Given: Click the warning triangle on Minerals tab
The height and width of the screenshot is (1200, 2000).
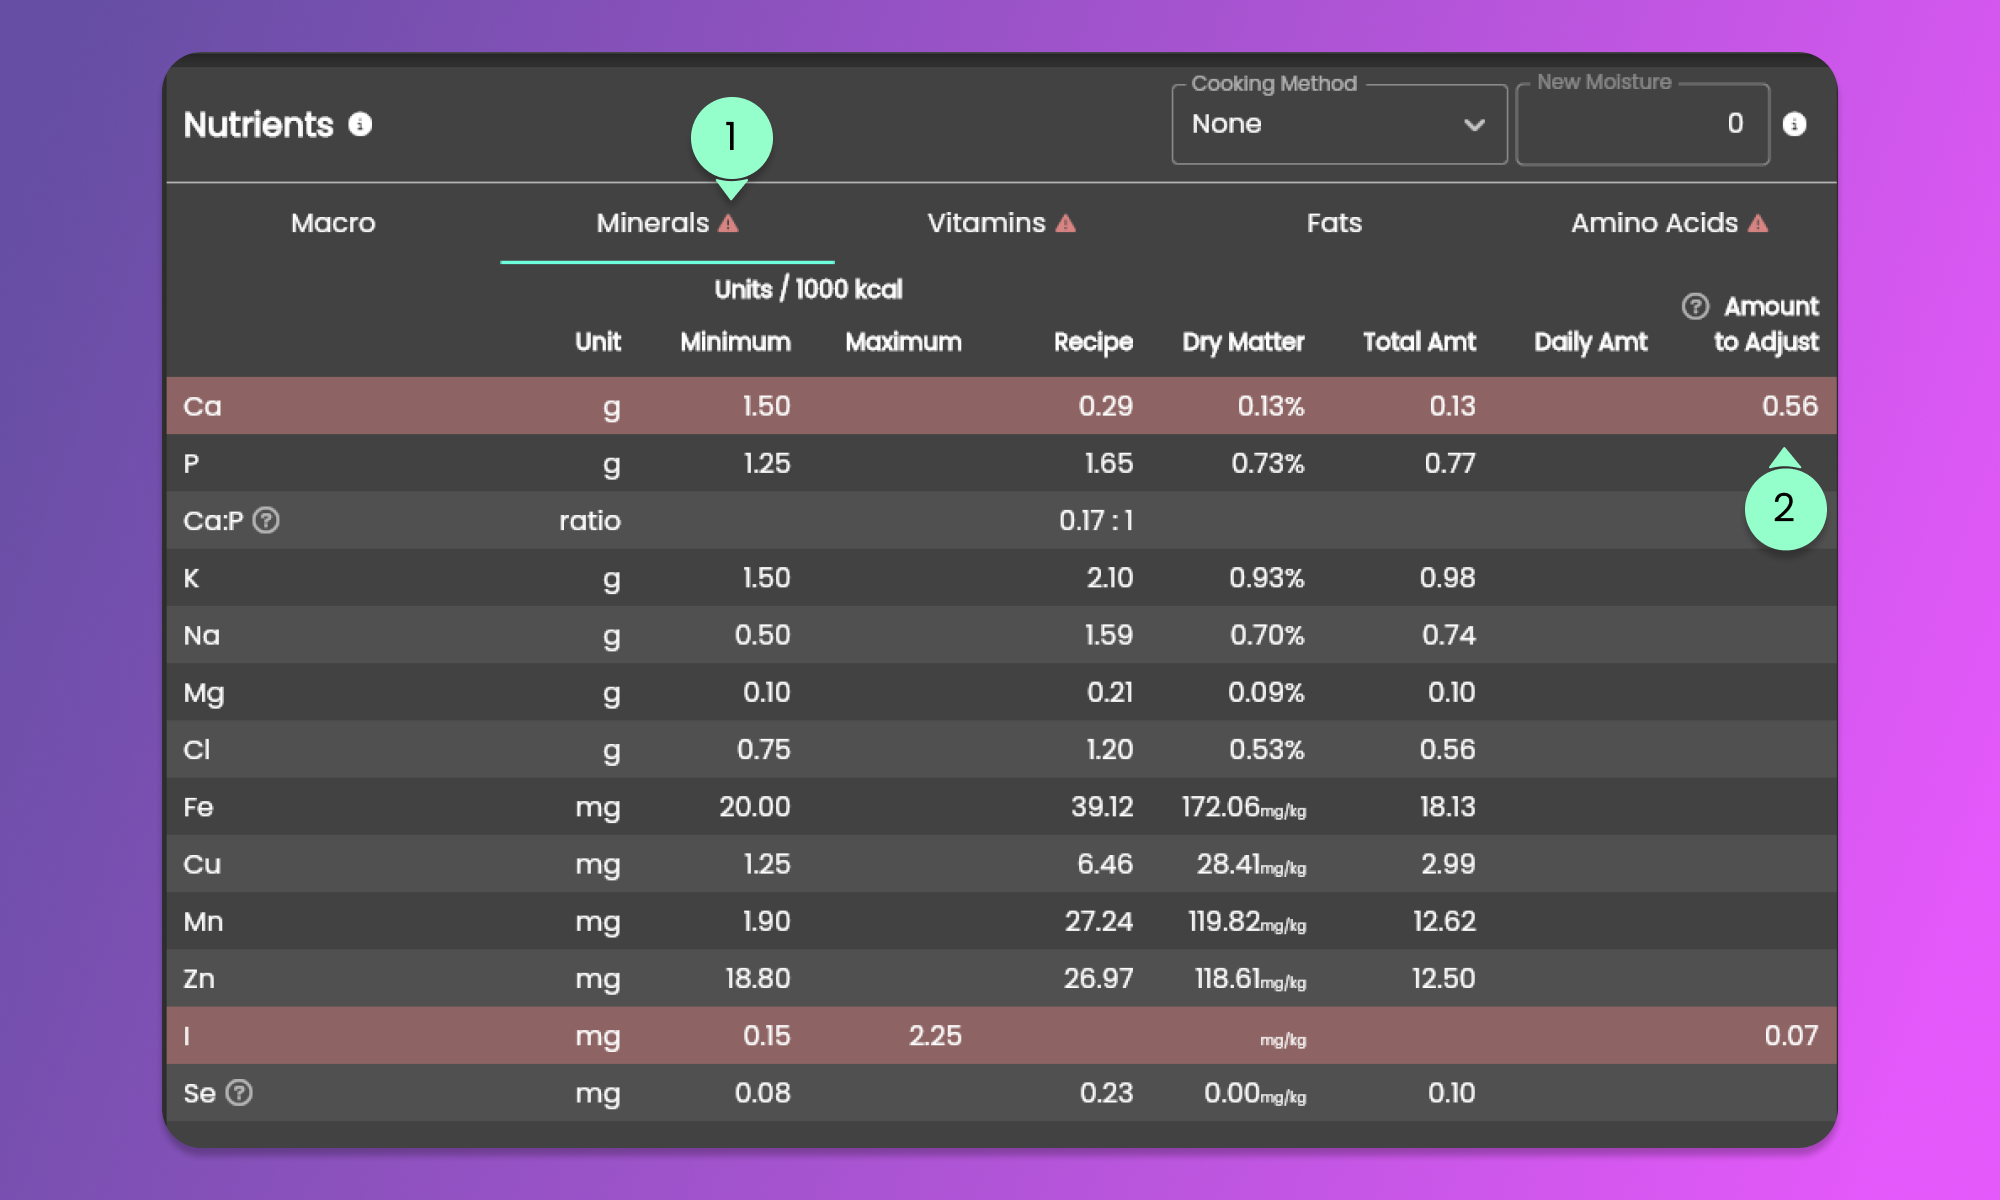Looking at the screenshot, I should pyautogui.click(x=729, y=223).
